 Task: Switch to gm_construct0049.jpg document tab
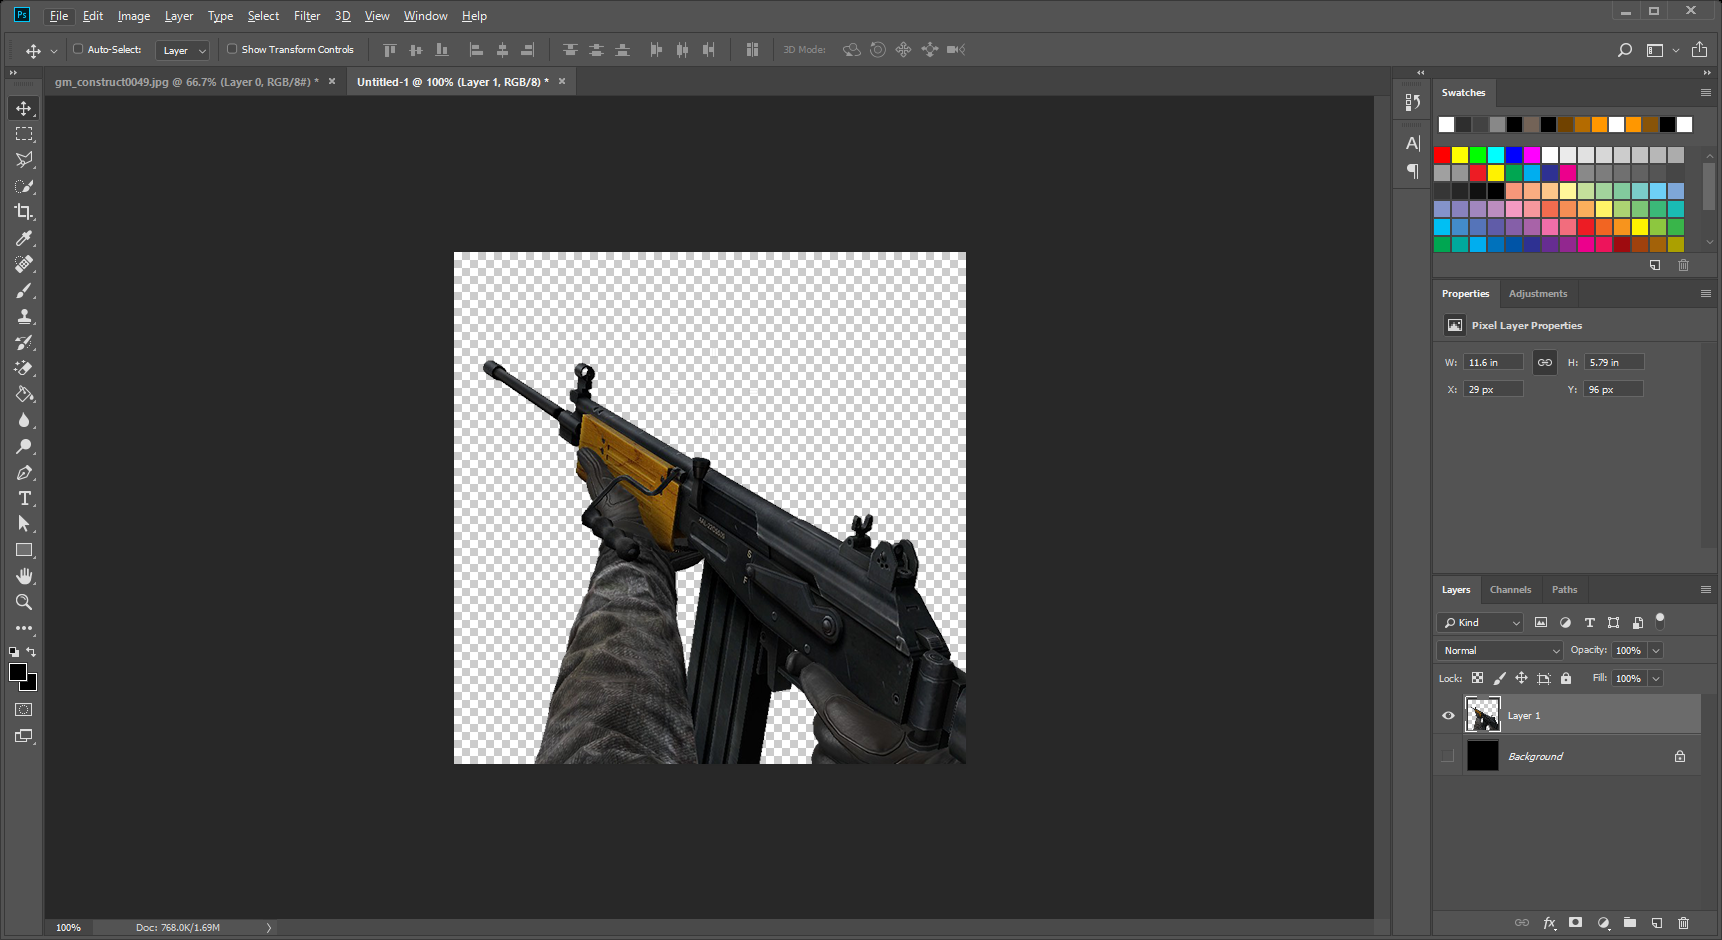[186, 82]
